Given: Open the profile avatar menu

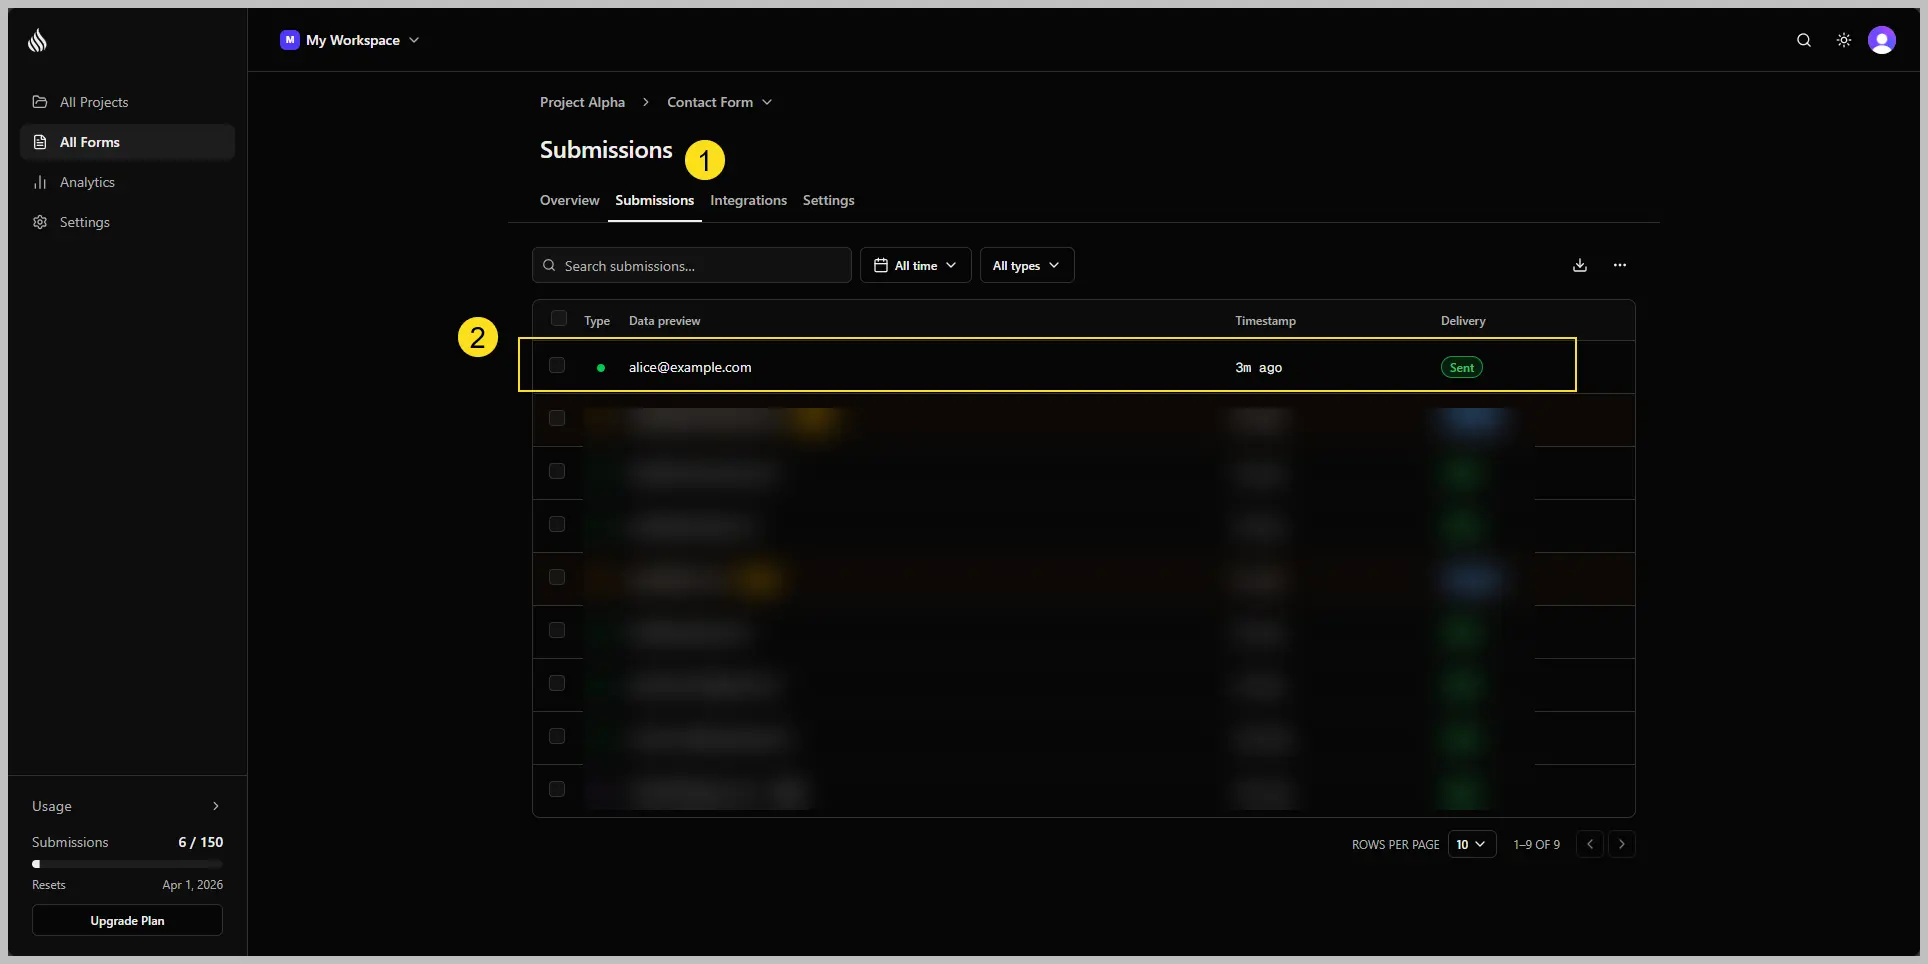Looking at the screenshot, I should pos(1883,41).
